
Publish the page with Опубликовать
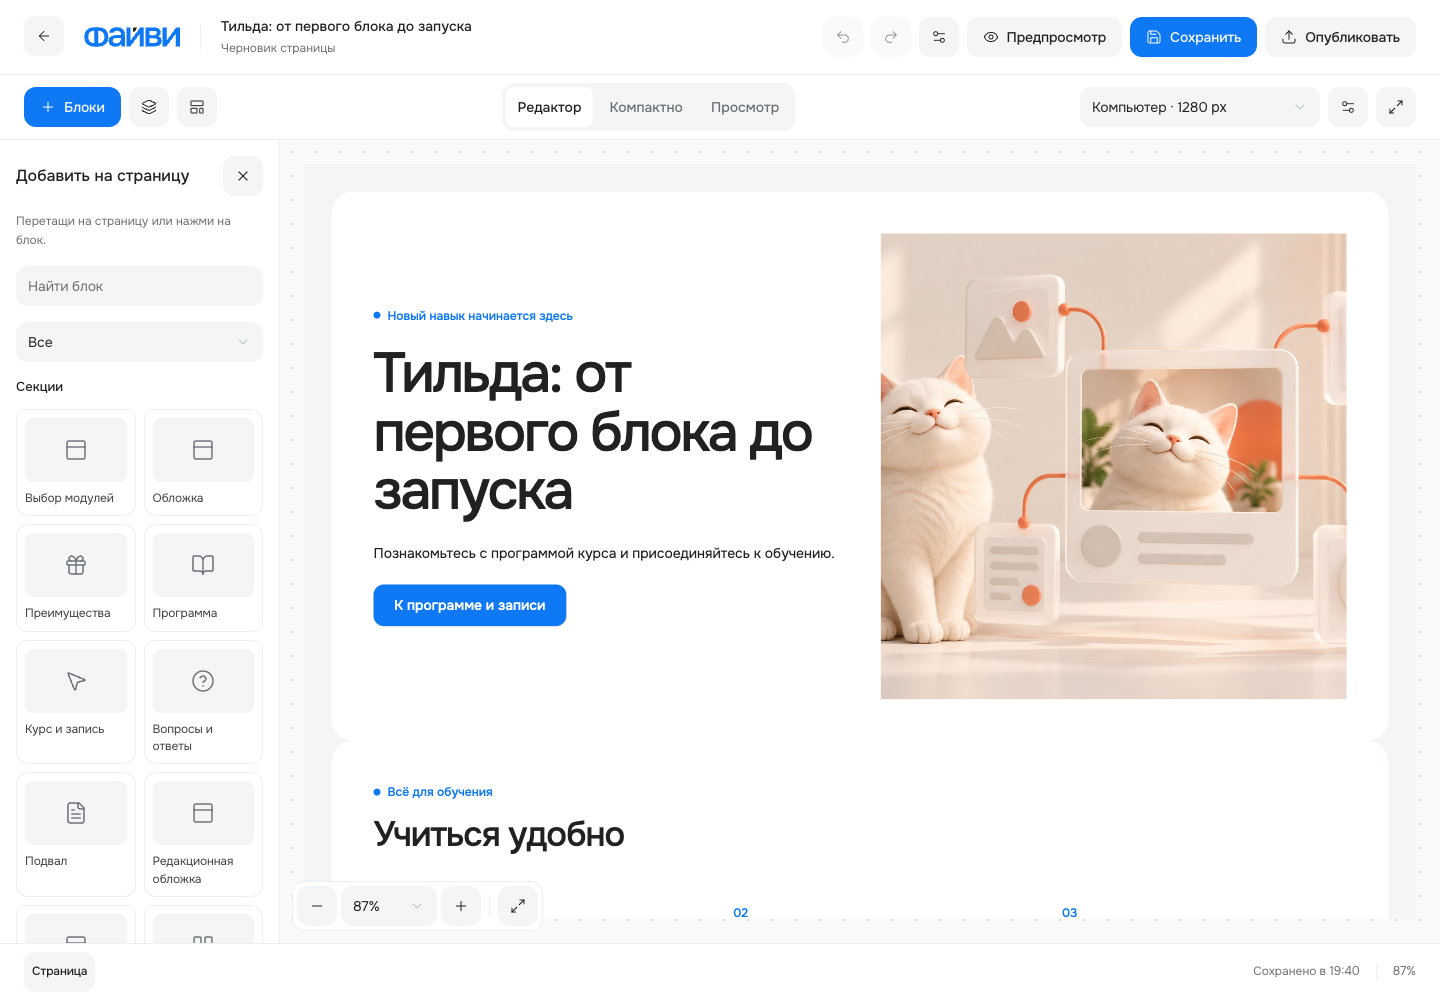pyautogui.click(x=1340, y=37)
